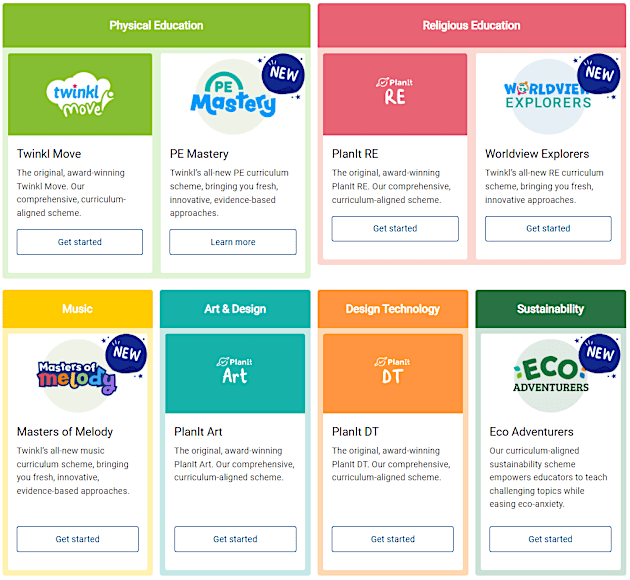Open the Sustainability category header
630x580 pixels.
pos(550,309)
